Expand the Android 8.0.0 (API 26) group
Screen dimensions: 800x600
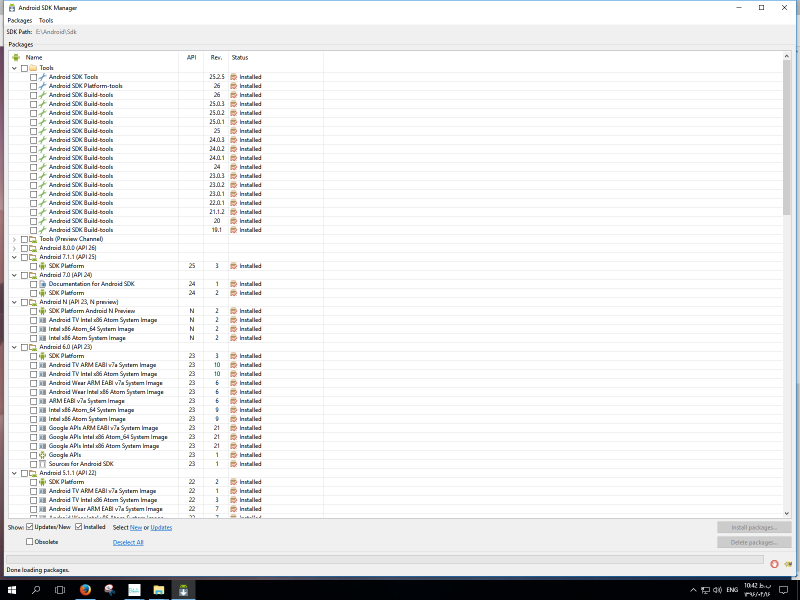pos(13,248)
